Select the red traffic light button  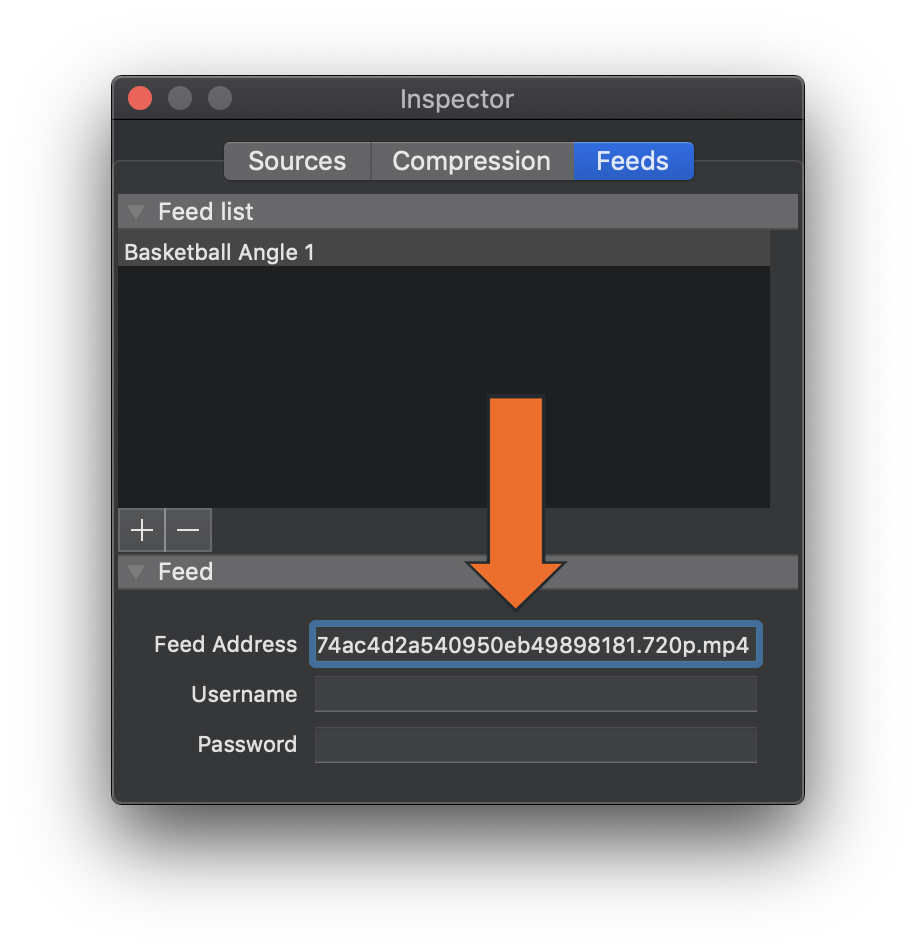tap(139, 98)
